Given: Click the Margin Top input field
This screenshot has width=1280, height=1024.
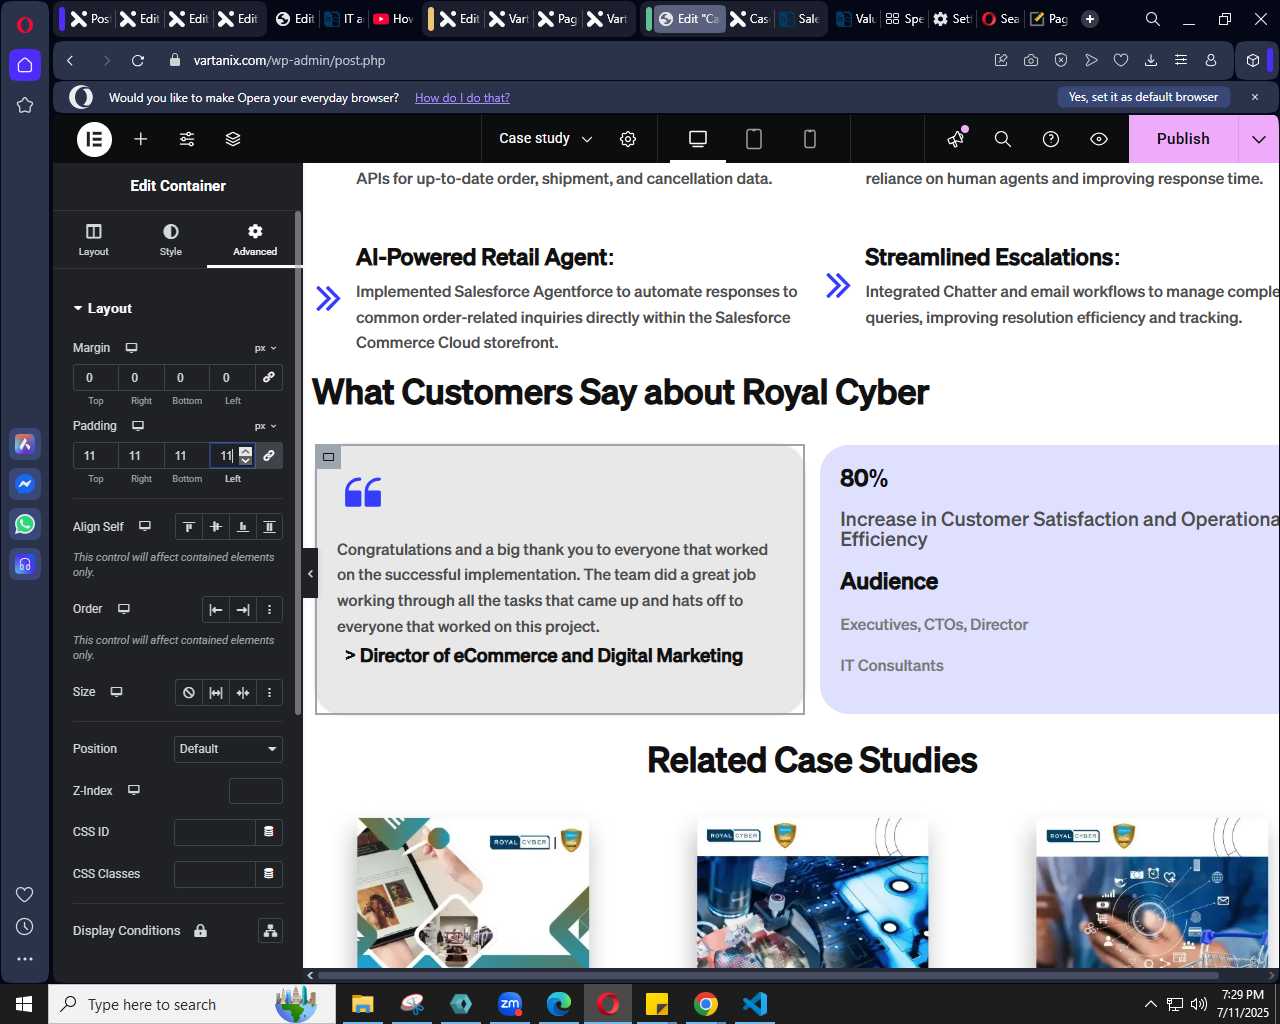Looking at the screenshot, I should point(96,378).
